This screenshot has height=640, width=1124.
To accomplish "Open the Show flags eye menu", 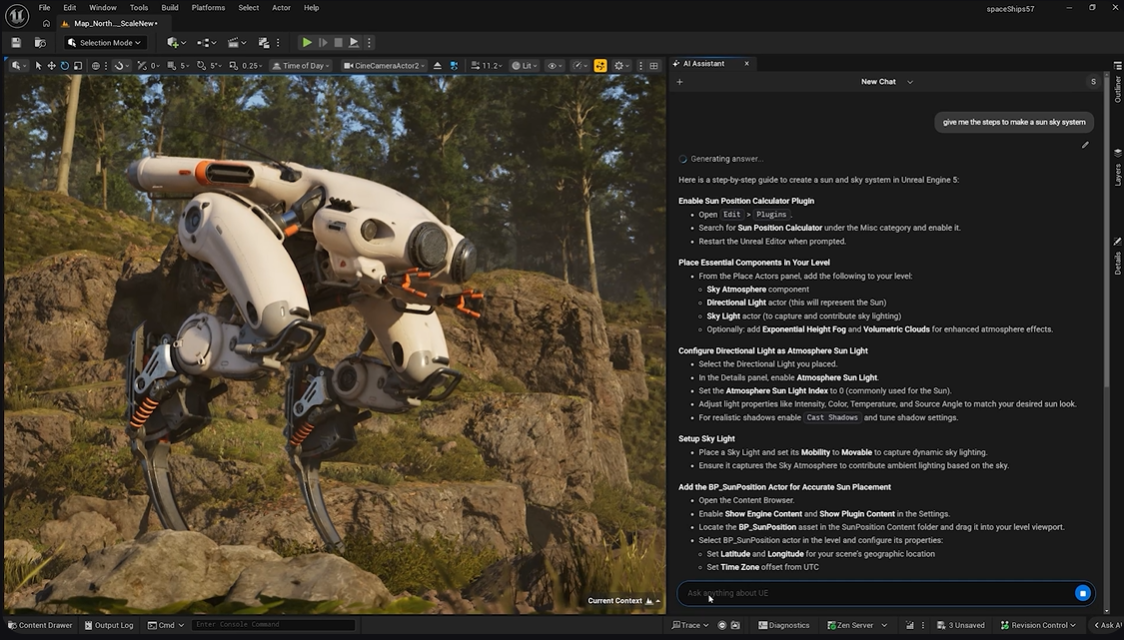I will coord(554,66).
